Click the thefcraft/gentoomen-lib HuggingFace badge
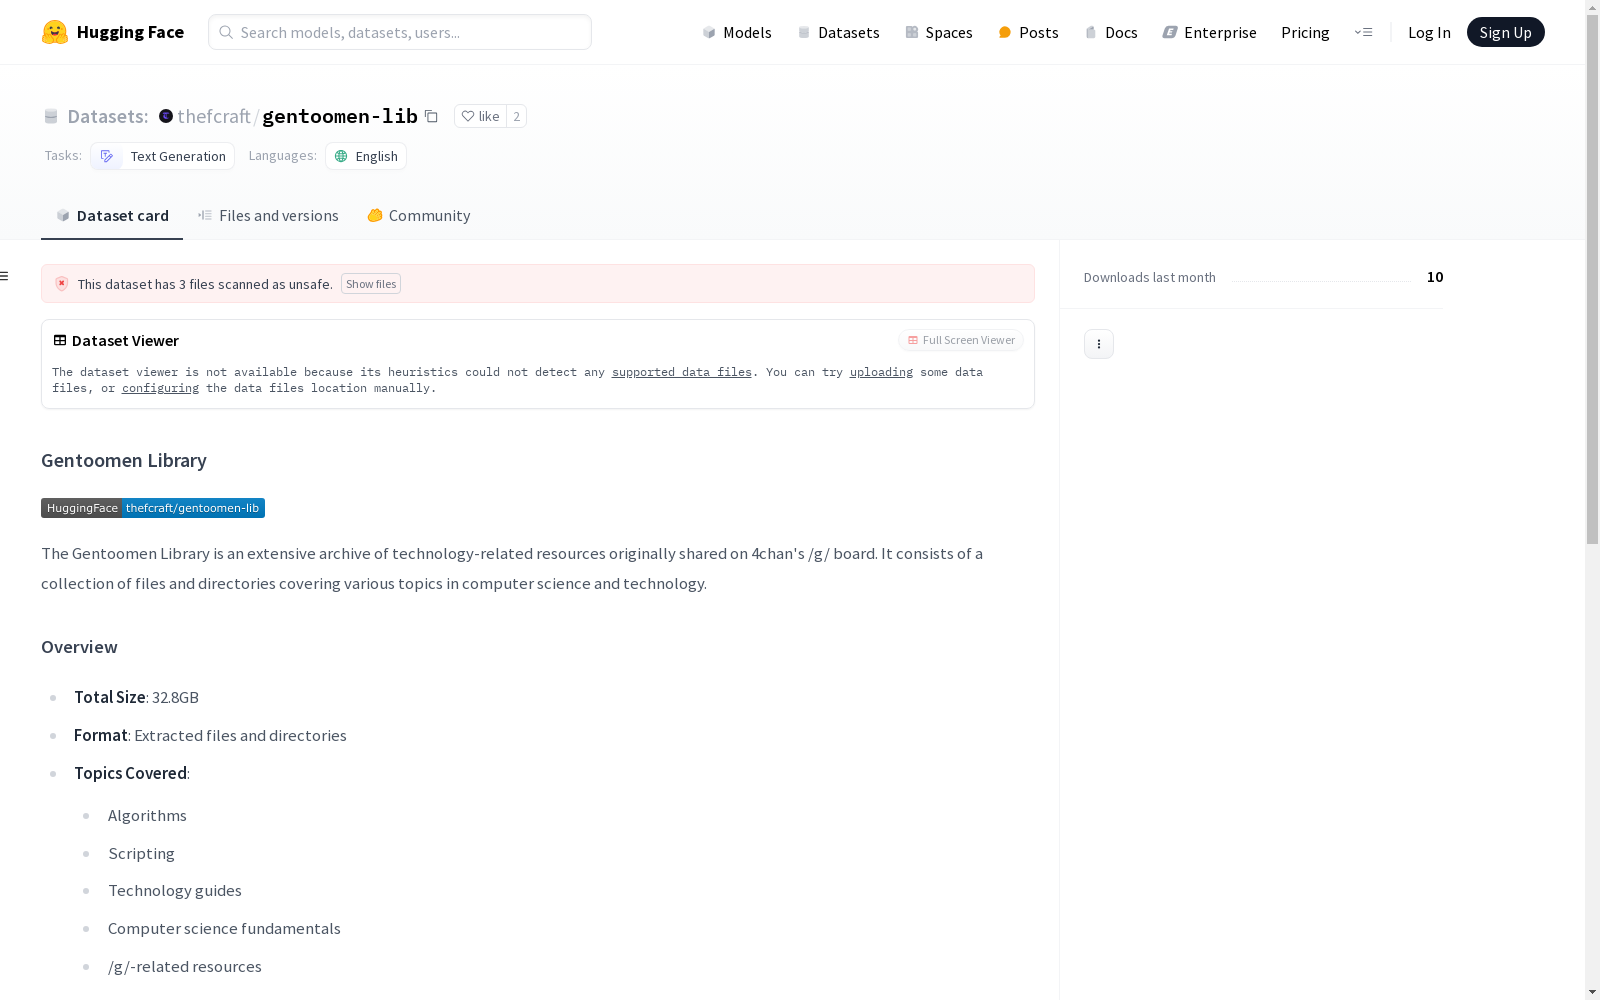The image size is (1600, 1000). [x=153, y=508]
